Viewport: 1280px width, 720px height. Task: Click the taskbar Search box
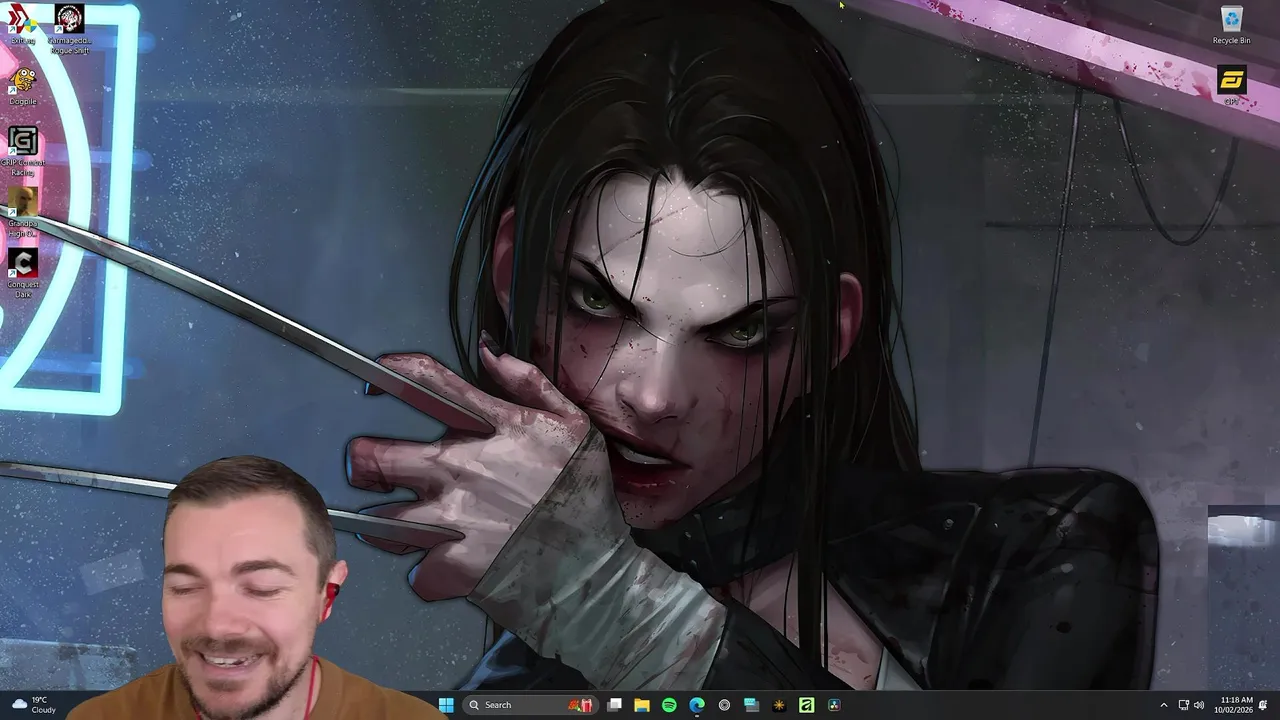[x=530, y=705]
